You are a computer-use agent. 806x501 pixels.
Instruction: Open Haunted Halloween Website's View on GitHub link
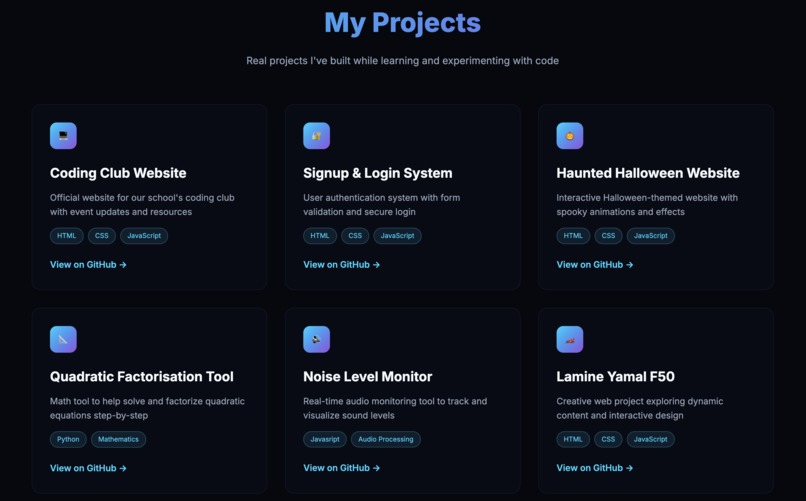pyautogui.click(x=595, y=265)
